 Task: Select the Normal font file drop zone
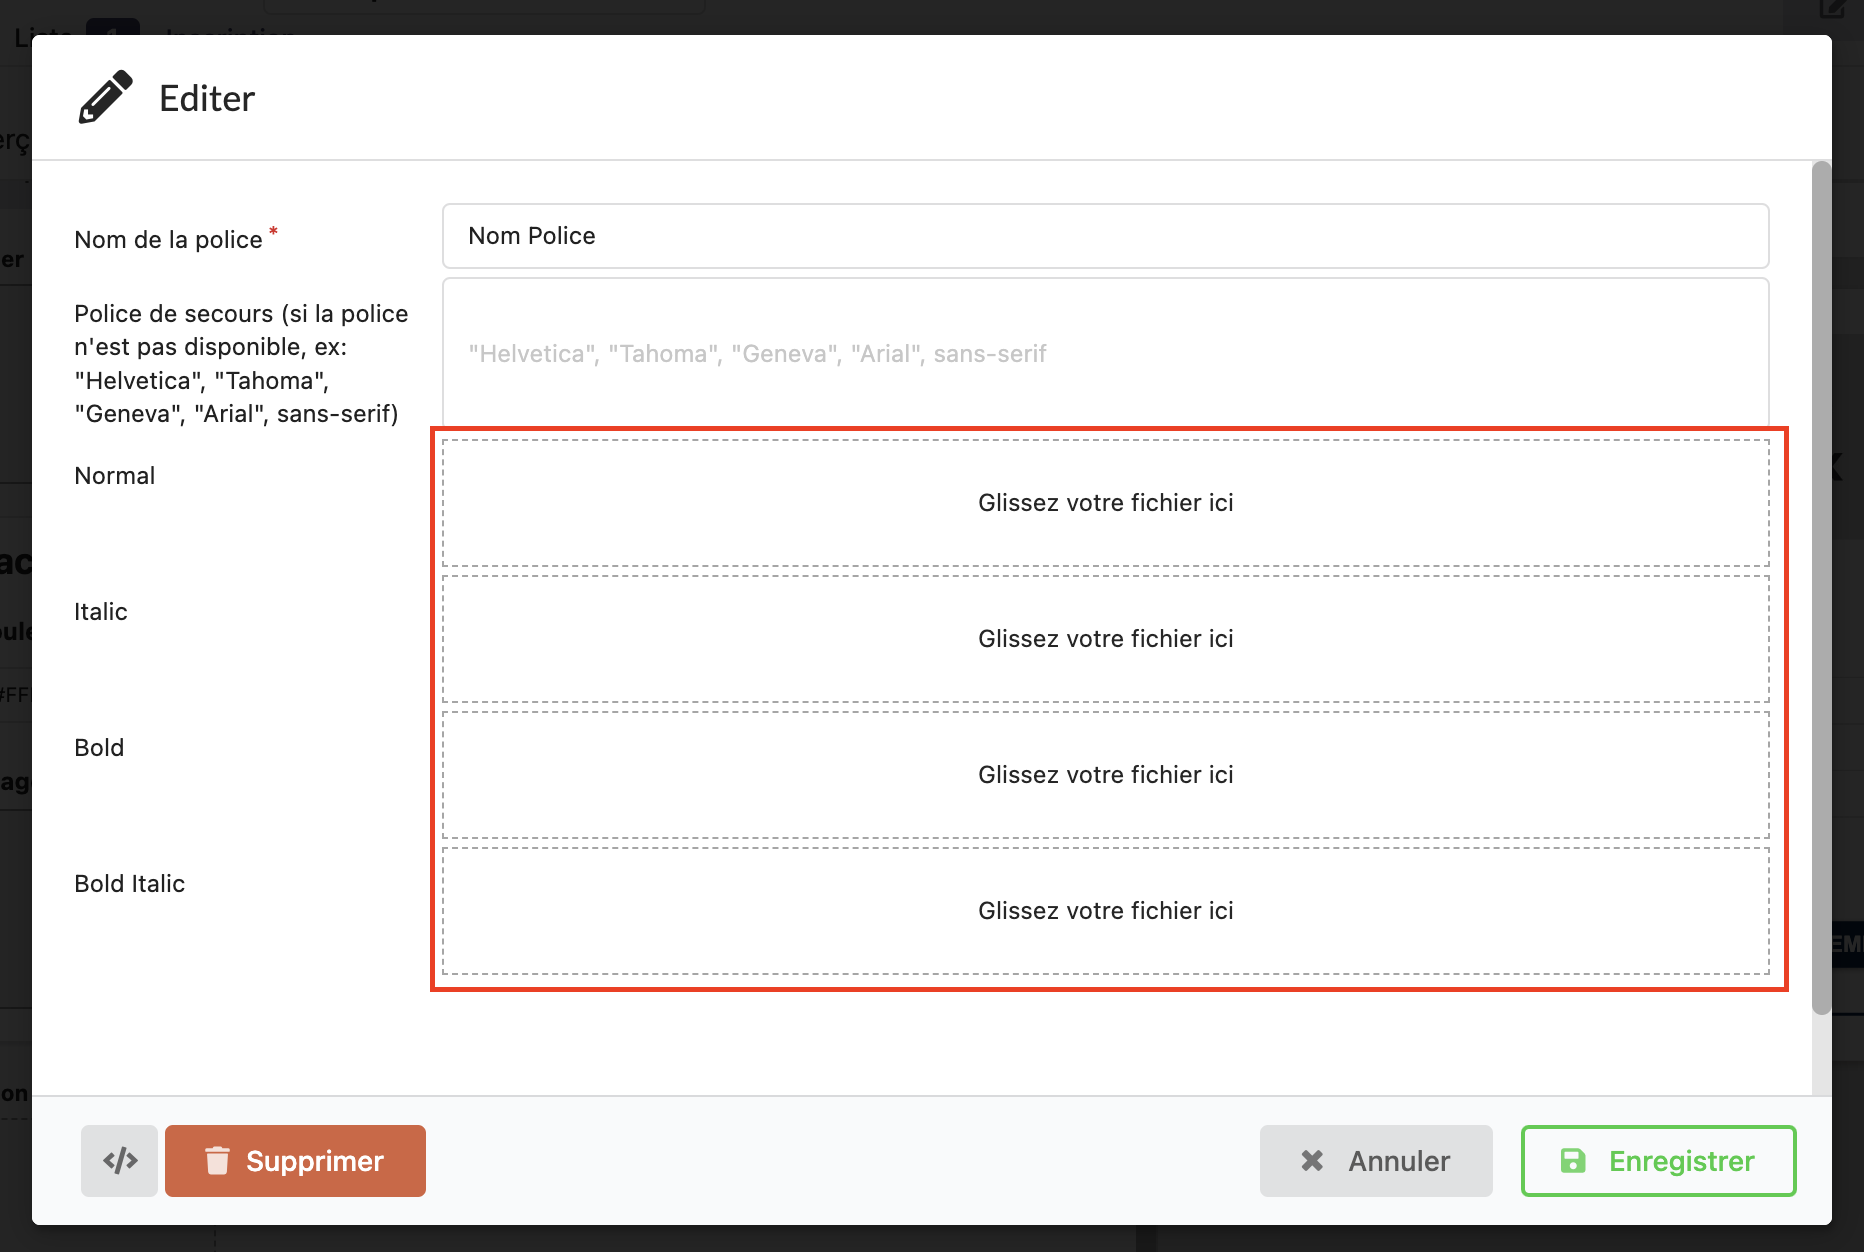pos(1105,503)
